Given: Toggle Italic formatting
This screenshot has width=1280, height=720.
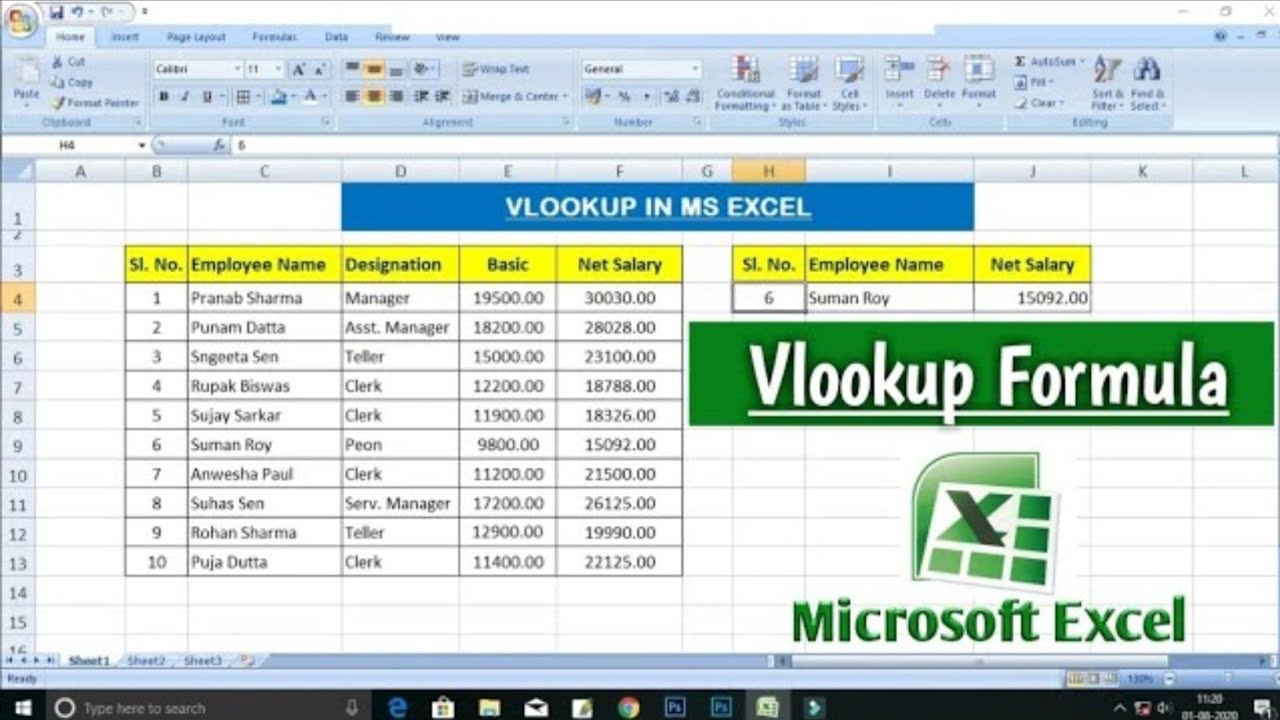Looking at the screenshot, I should 185,97.
